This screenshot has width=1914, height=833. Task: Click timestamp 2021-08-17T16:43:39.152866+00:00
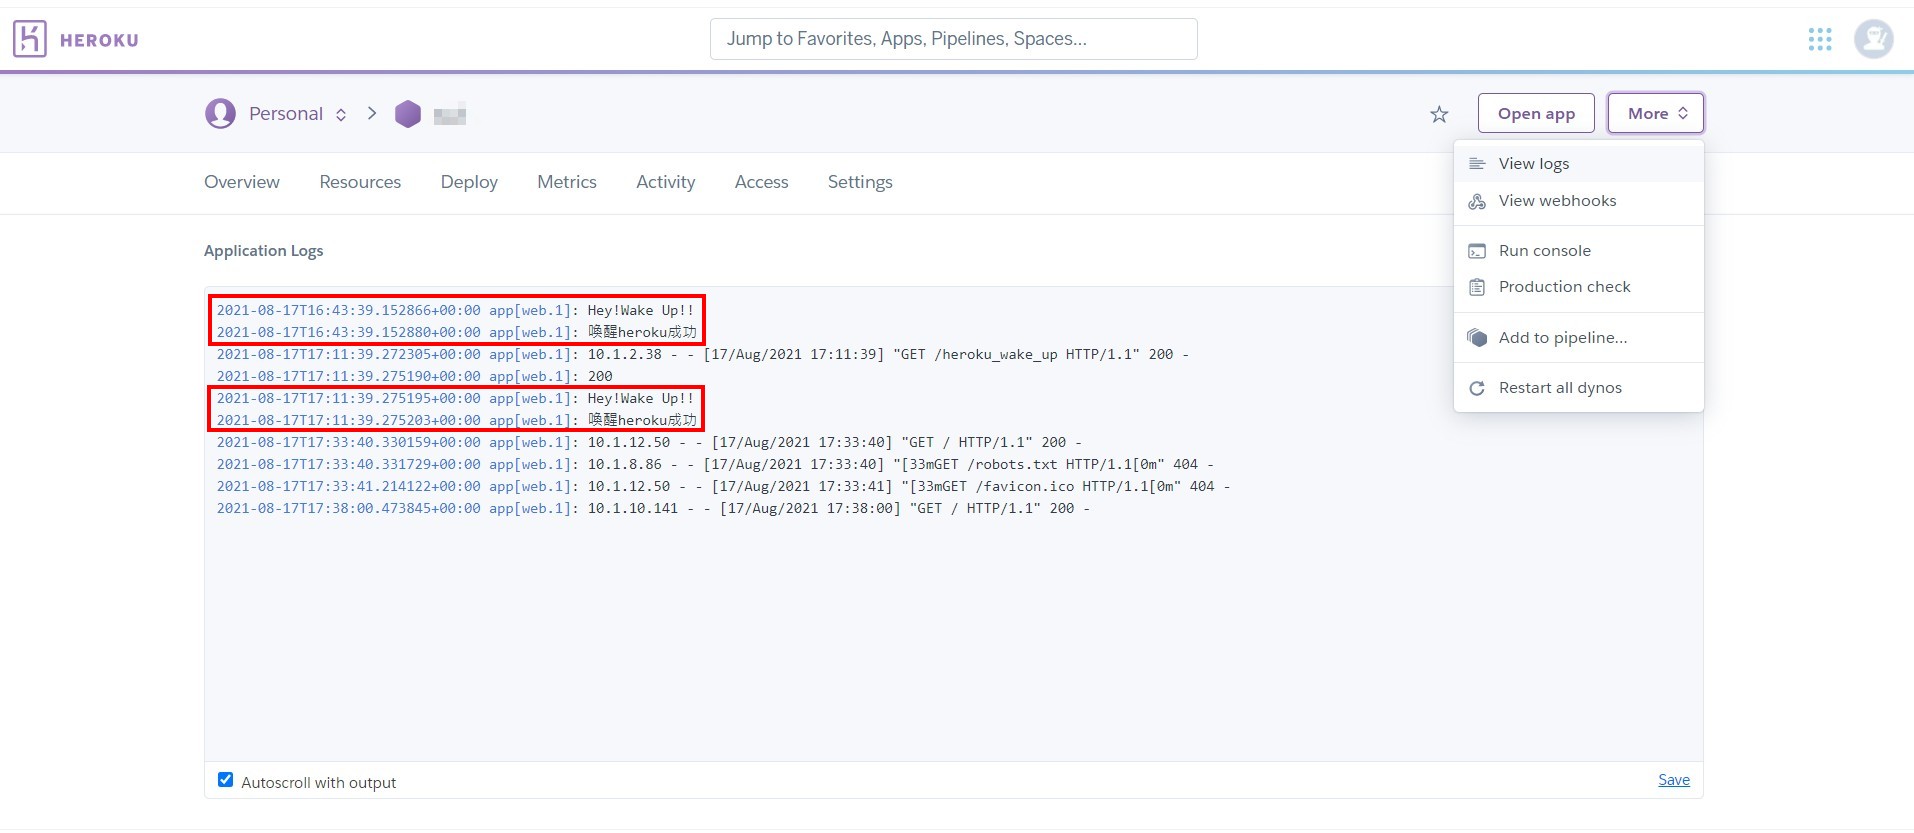348,310
